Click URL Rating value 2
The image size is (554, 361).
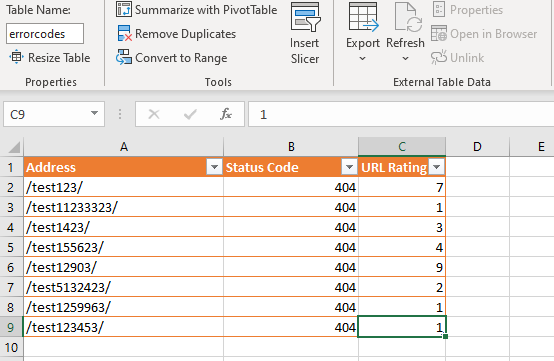point(402,287)
